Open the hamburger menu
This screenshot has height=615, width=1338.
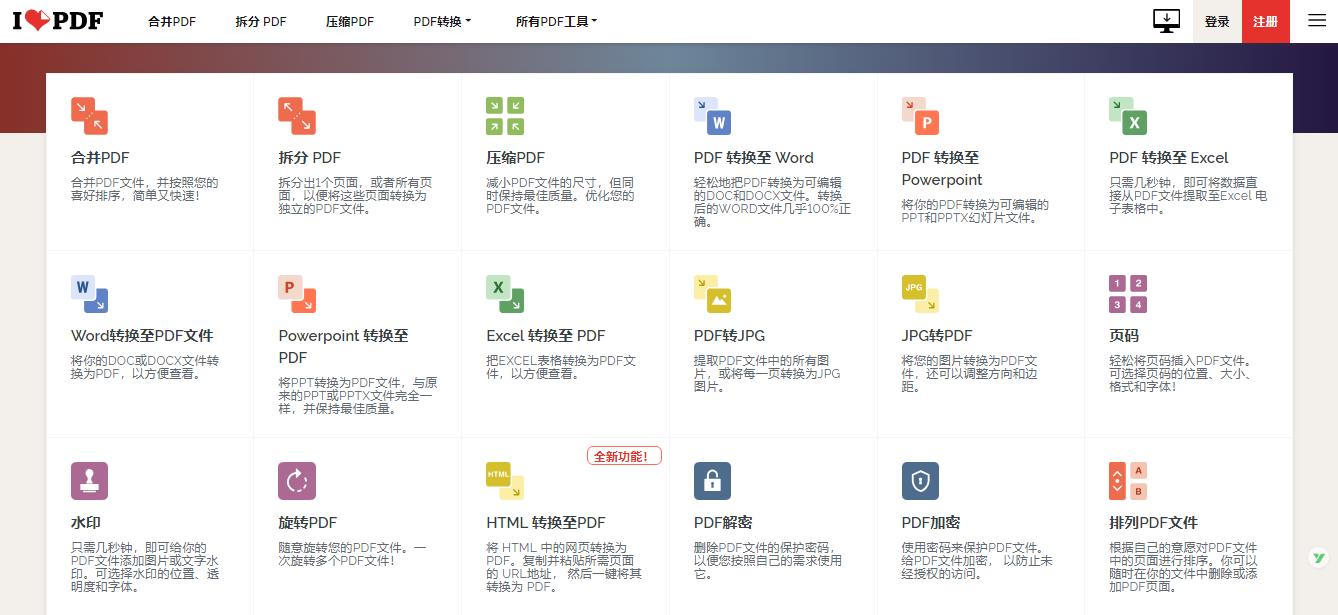1317,20
